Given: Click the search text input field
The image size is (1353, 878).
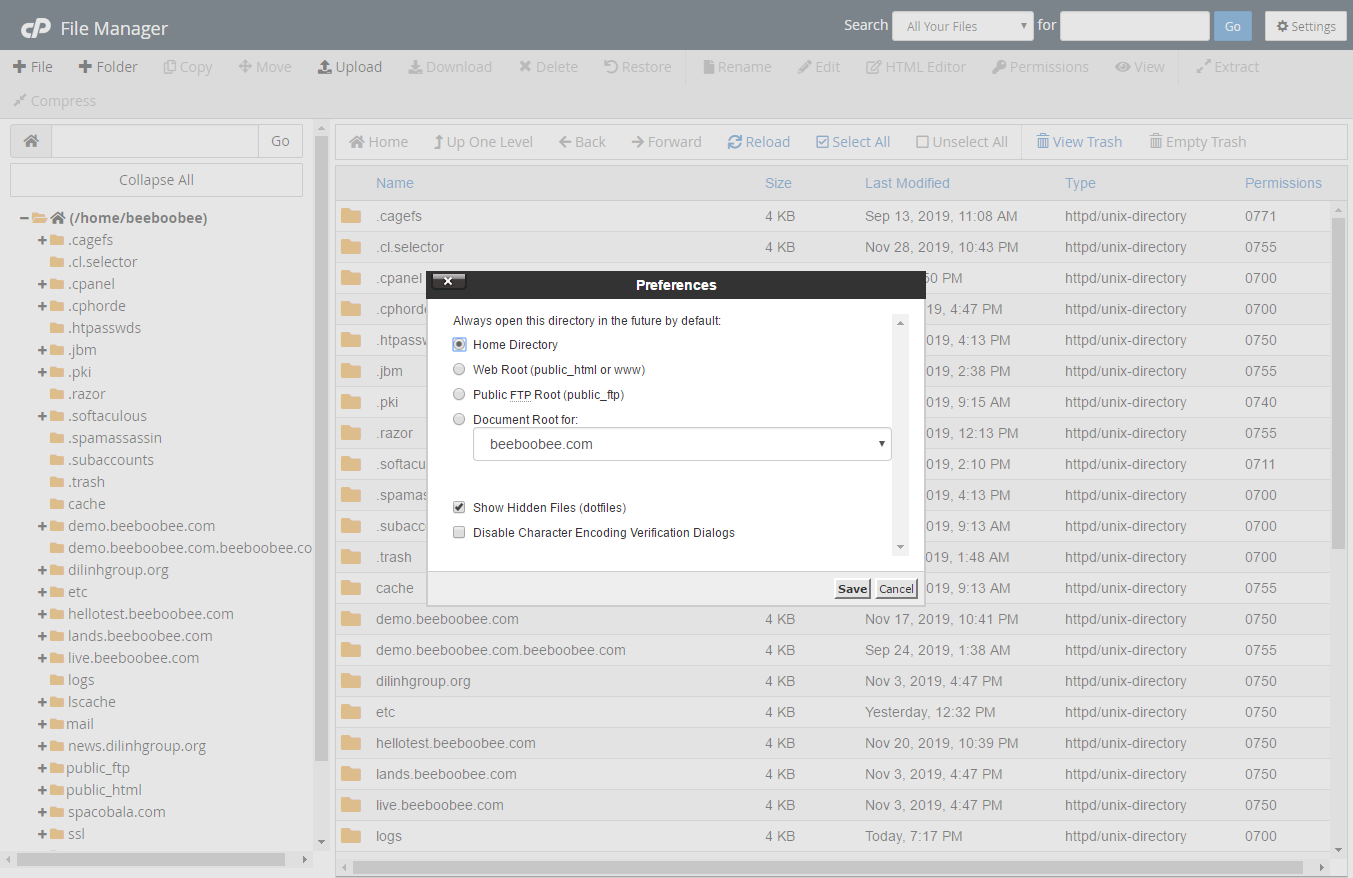Looking at the screenshot, I should pos(1135,26).
